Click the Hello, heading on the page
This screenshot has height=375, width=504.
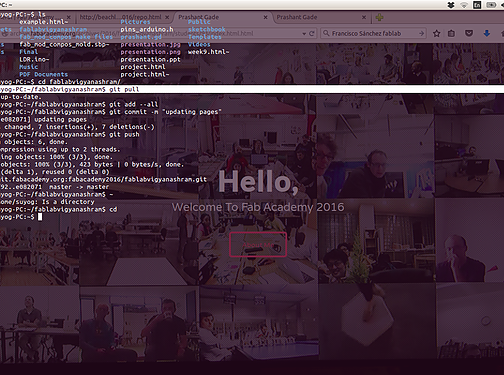pyautogui.click(x=258, y=181)
